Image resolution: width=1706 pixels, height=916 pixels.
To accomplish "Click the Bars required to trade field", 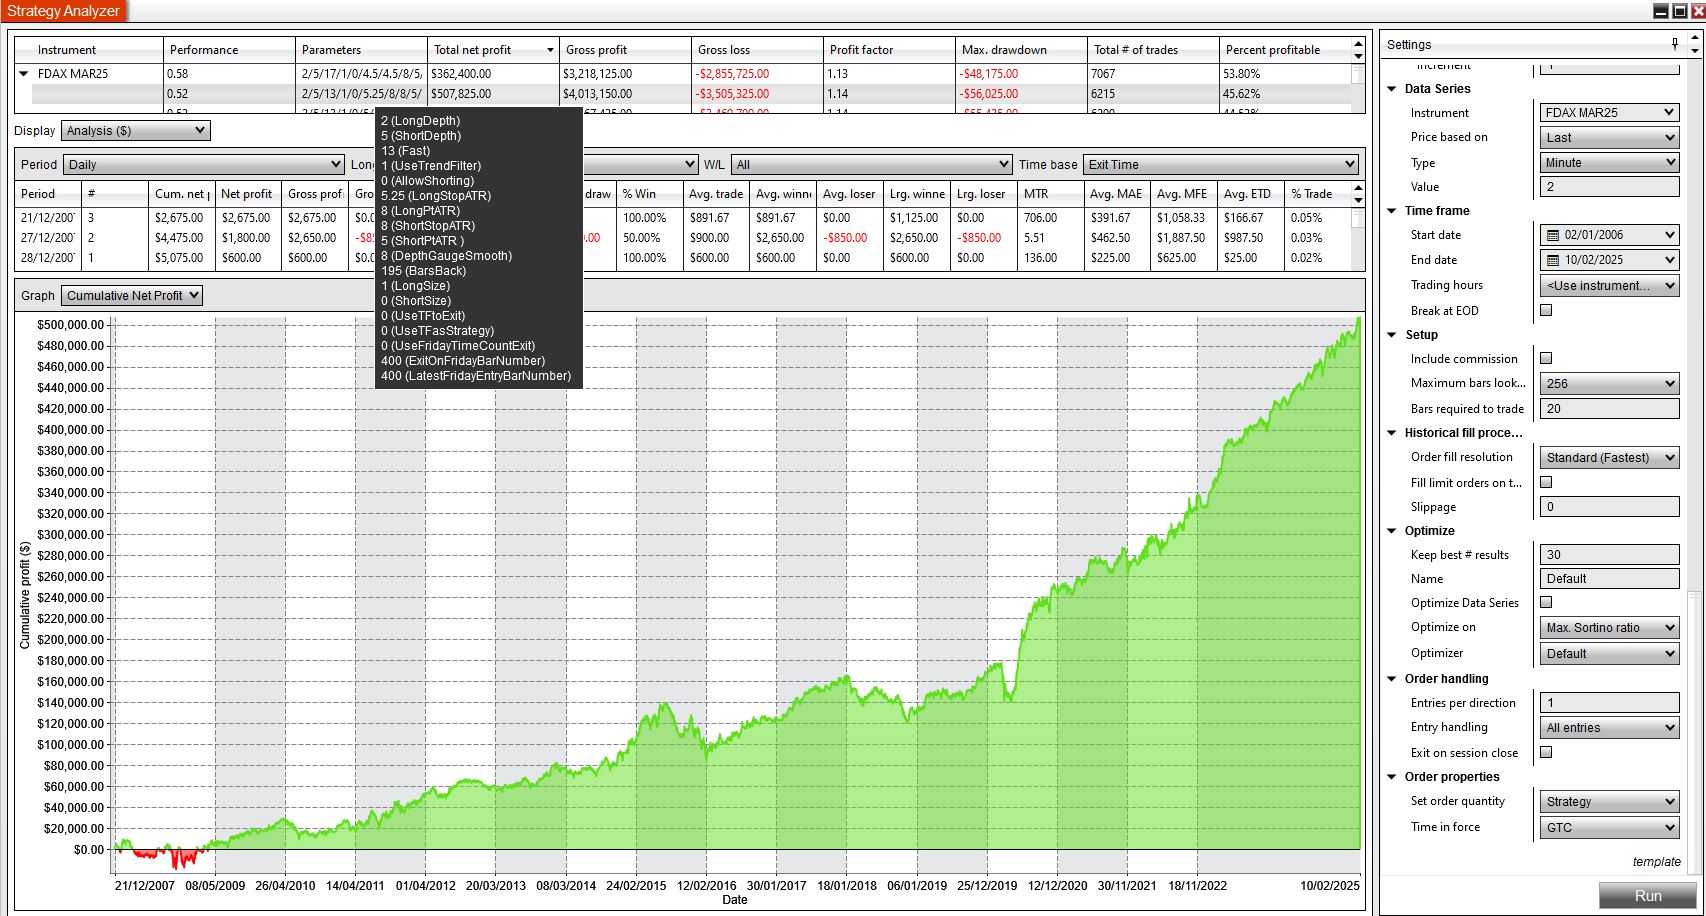I will [1609, 409].
